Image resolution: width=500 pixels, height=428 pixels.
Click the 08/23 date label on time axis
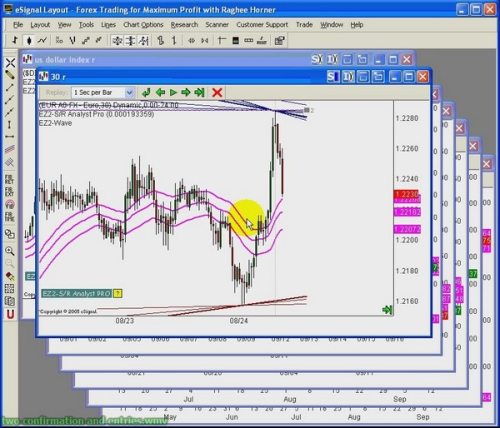(125, 321)
